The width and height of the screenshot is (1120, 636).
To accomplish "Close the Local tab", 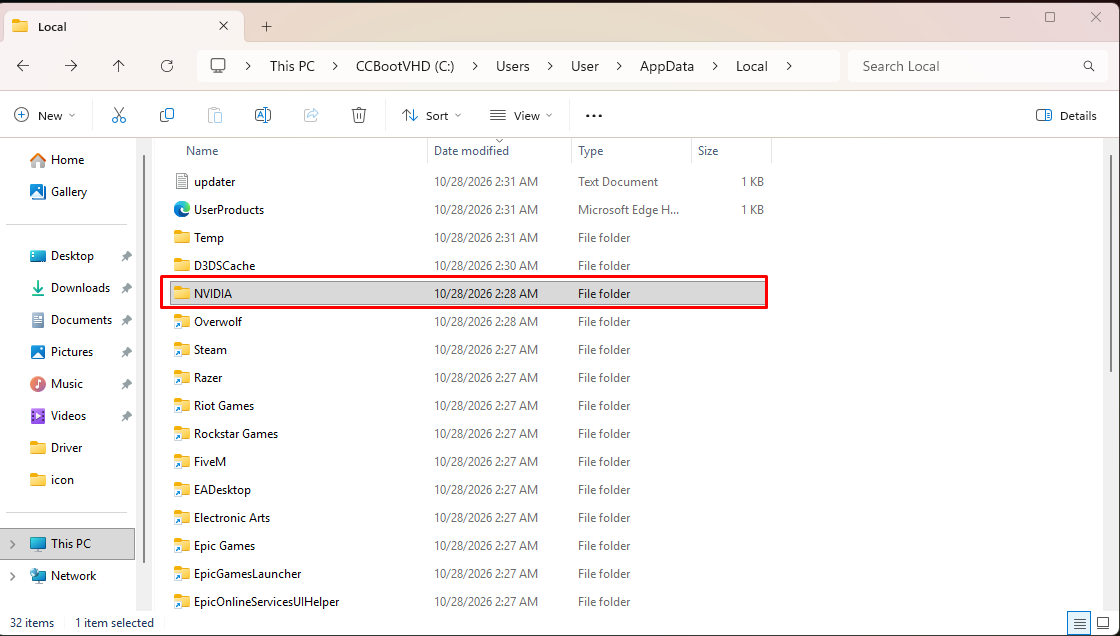I will pyautogui.click(x=223, y=26).
